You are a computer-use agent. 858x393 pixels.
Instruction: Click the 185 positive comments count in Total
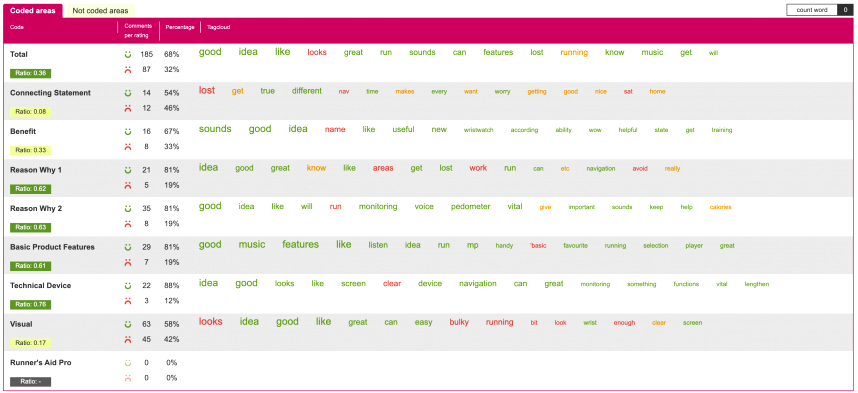[x=146, y=54]
